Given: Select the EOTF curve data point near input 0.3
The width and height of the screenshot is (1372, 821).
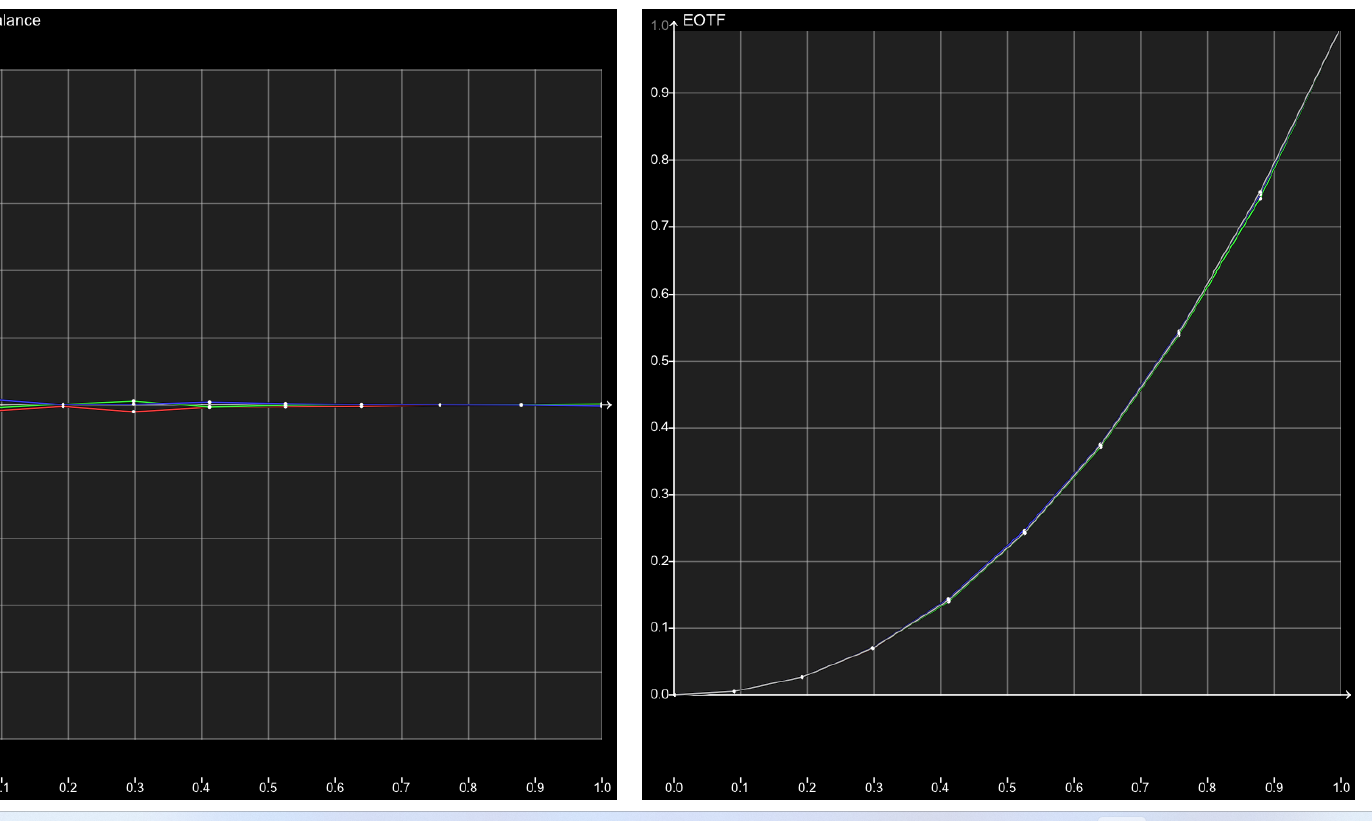Looking at the screenshot, I should point(873,648).
